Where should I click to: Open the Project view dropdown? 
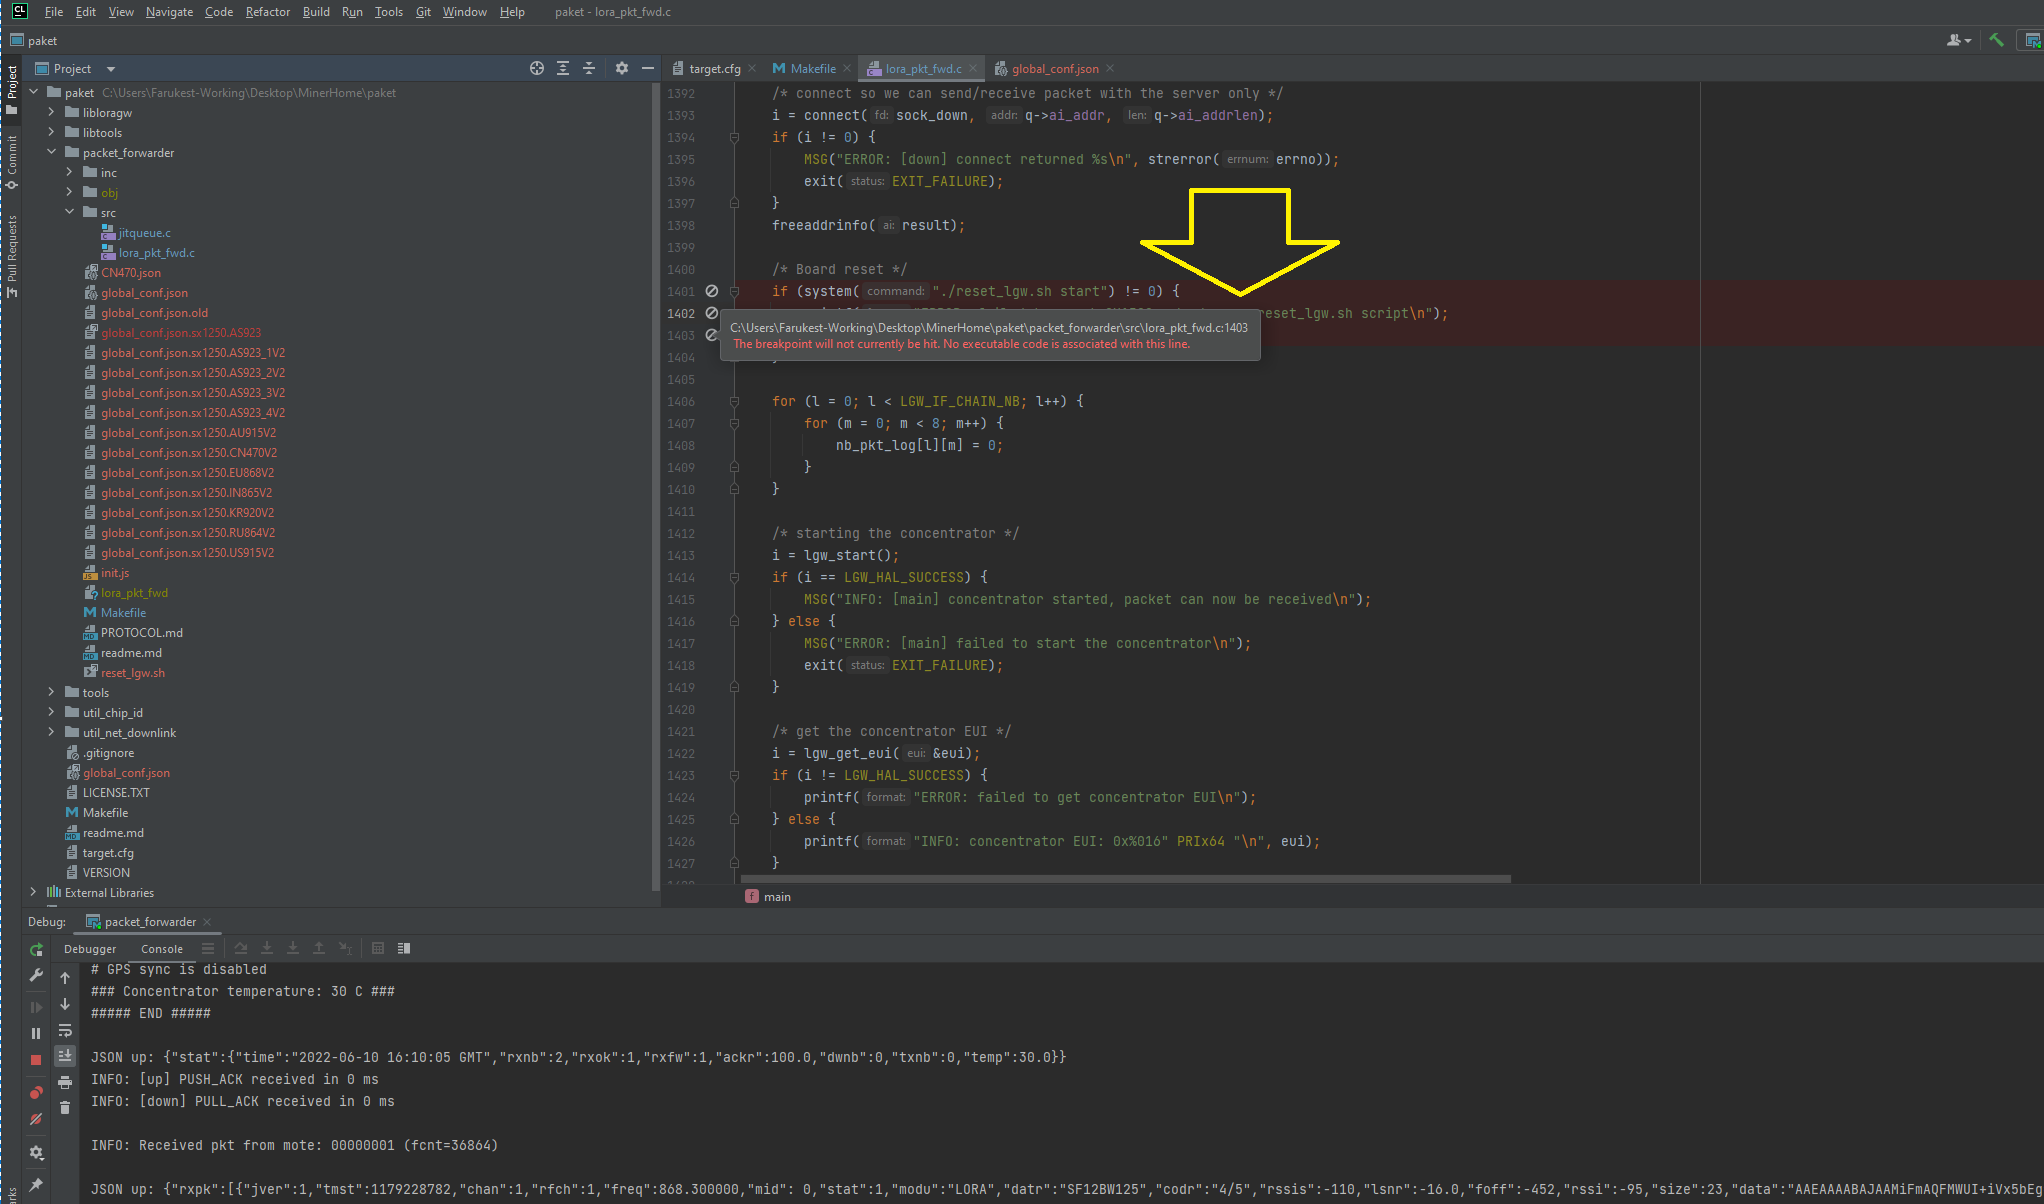coord(111,69)
